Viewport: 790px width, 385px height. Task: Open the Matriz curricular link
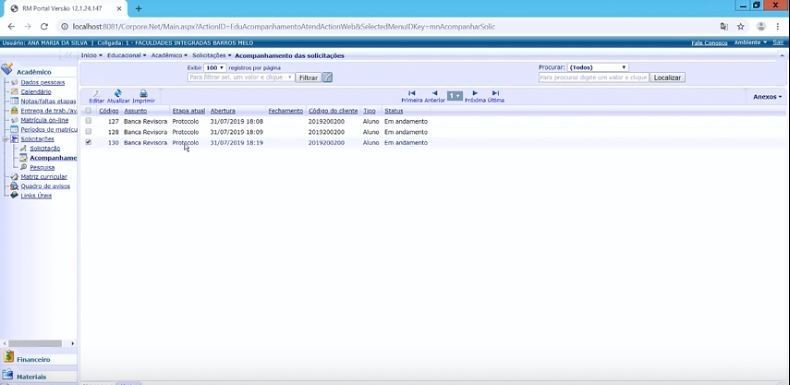coord(44,177)
